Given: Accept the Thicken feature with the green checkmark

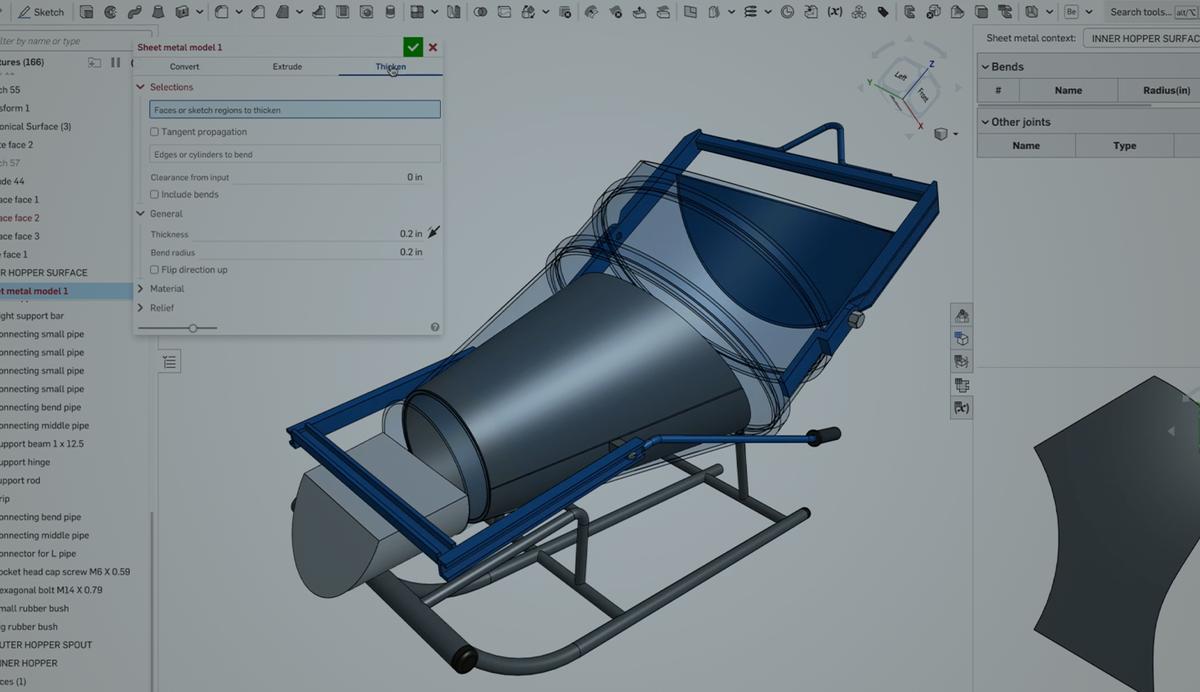Looking at the screenshot, I should pos(412,46).
